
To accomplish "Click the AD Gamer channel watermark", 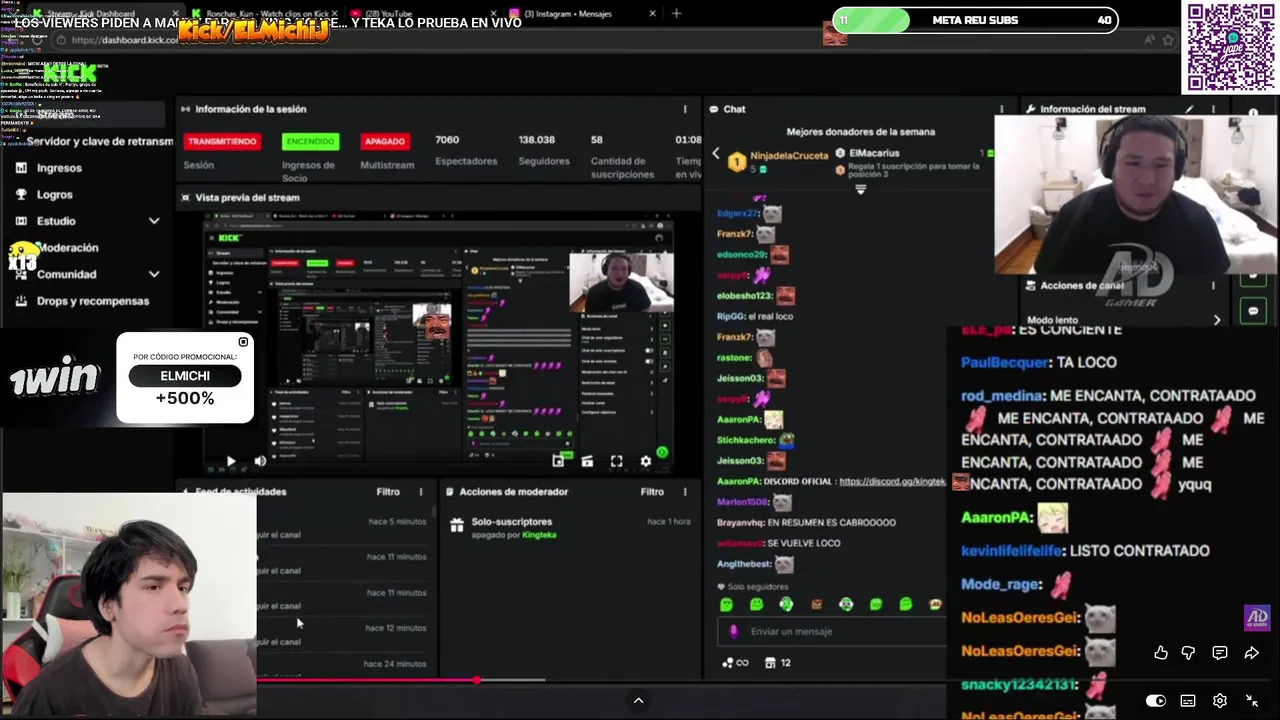I will pos(1256,618).
